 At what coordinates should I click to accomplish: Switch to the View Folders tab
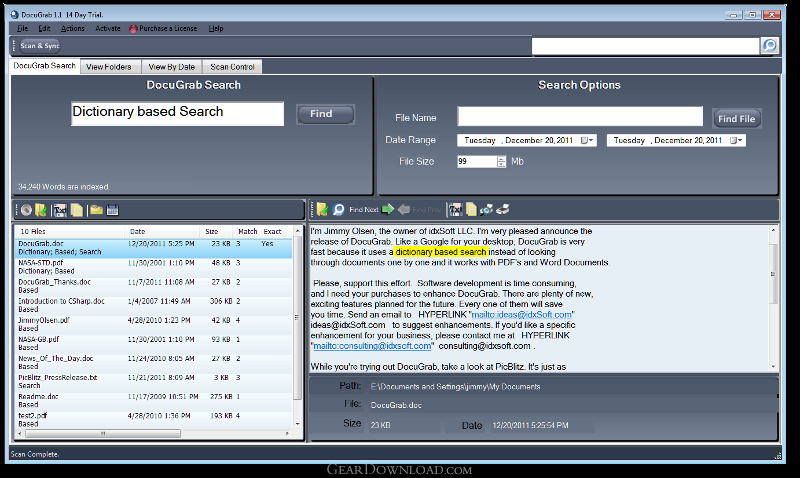click(x=109, y=67)
